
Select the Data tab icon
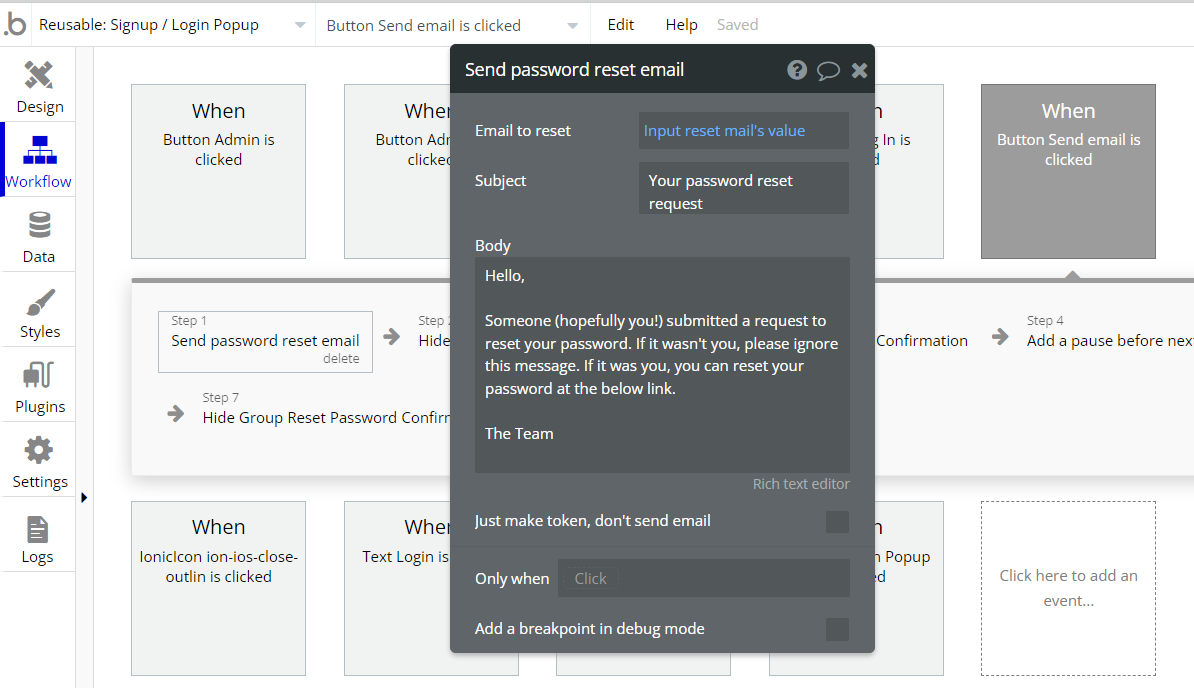pos(39,225)
